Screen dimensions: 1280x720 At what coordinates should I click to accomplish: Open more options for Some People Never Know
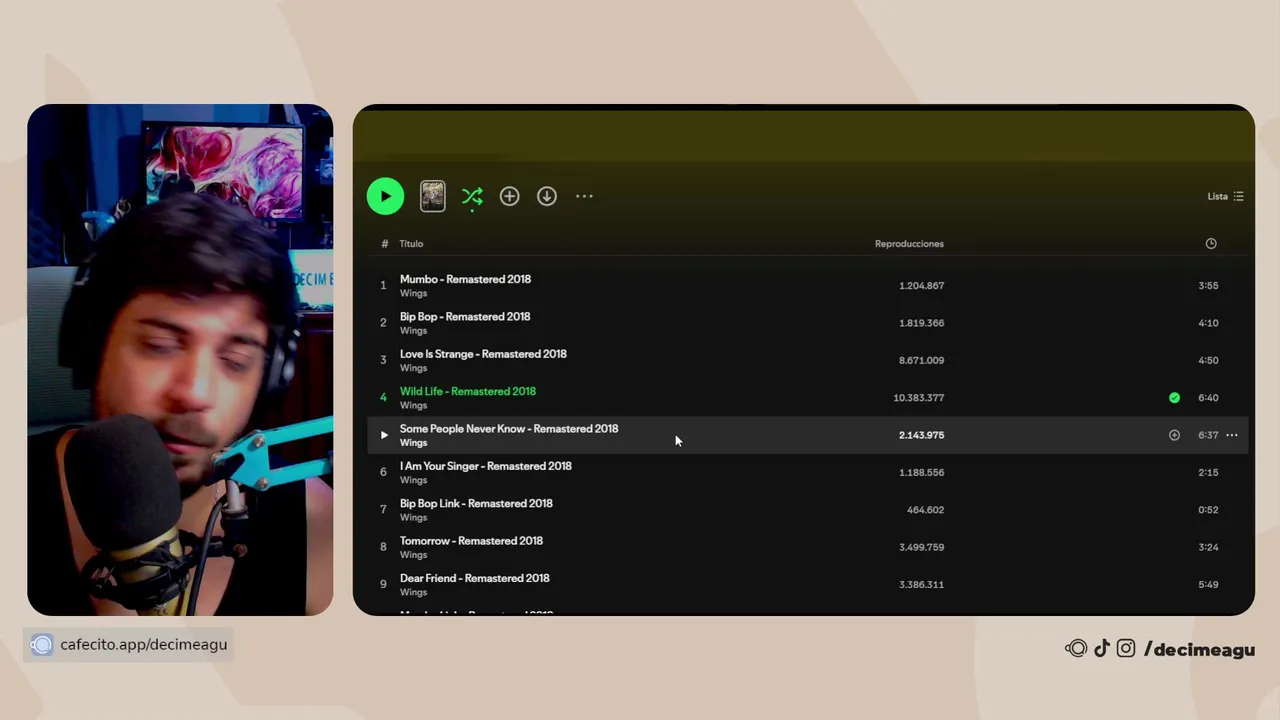point(1232,435)
